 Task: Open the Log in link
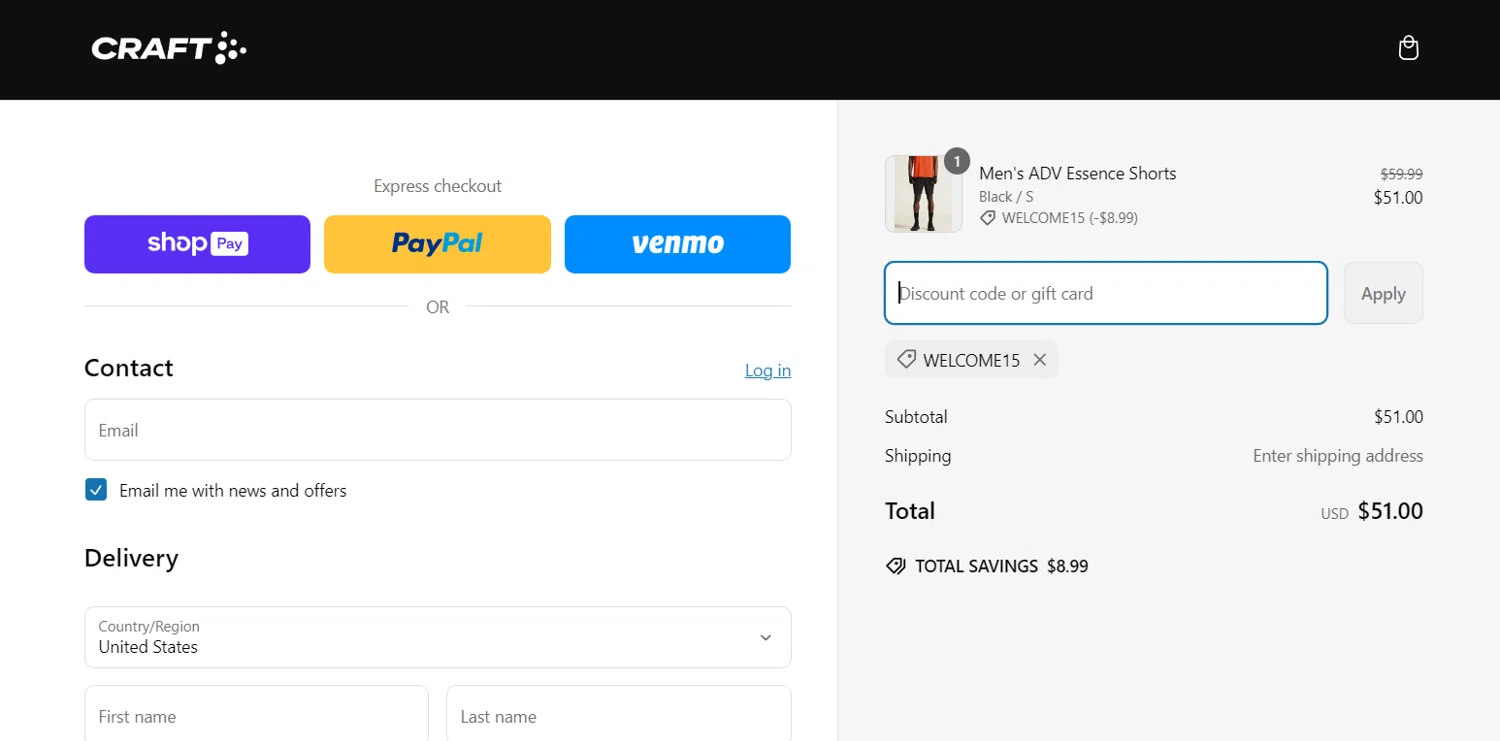point(768,370)
